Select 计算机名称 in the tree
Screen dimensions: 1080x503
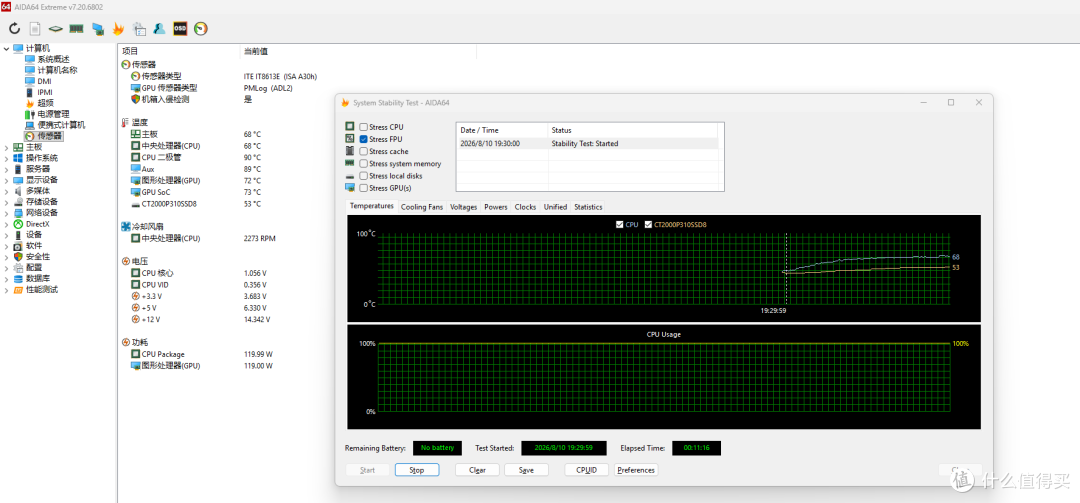pos(57,70)
